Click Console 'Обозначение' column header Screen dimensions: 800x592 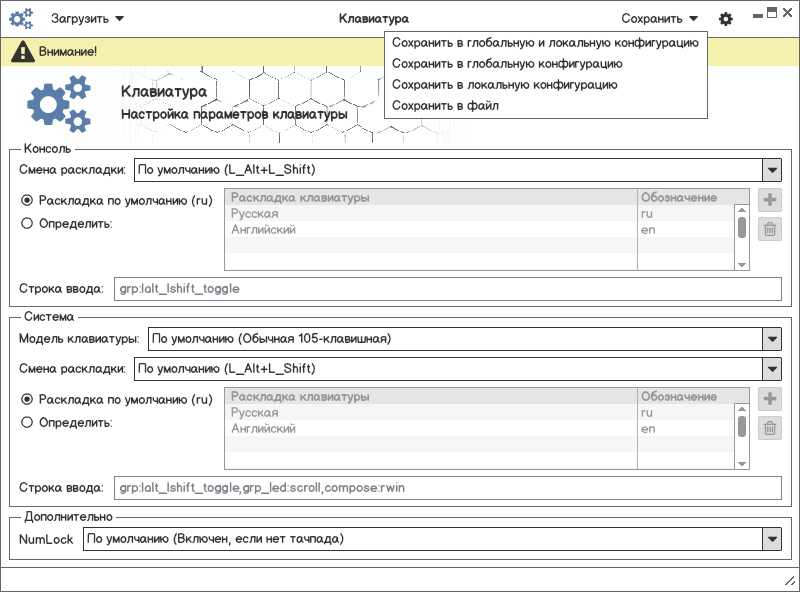click(693, 198)
